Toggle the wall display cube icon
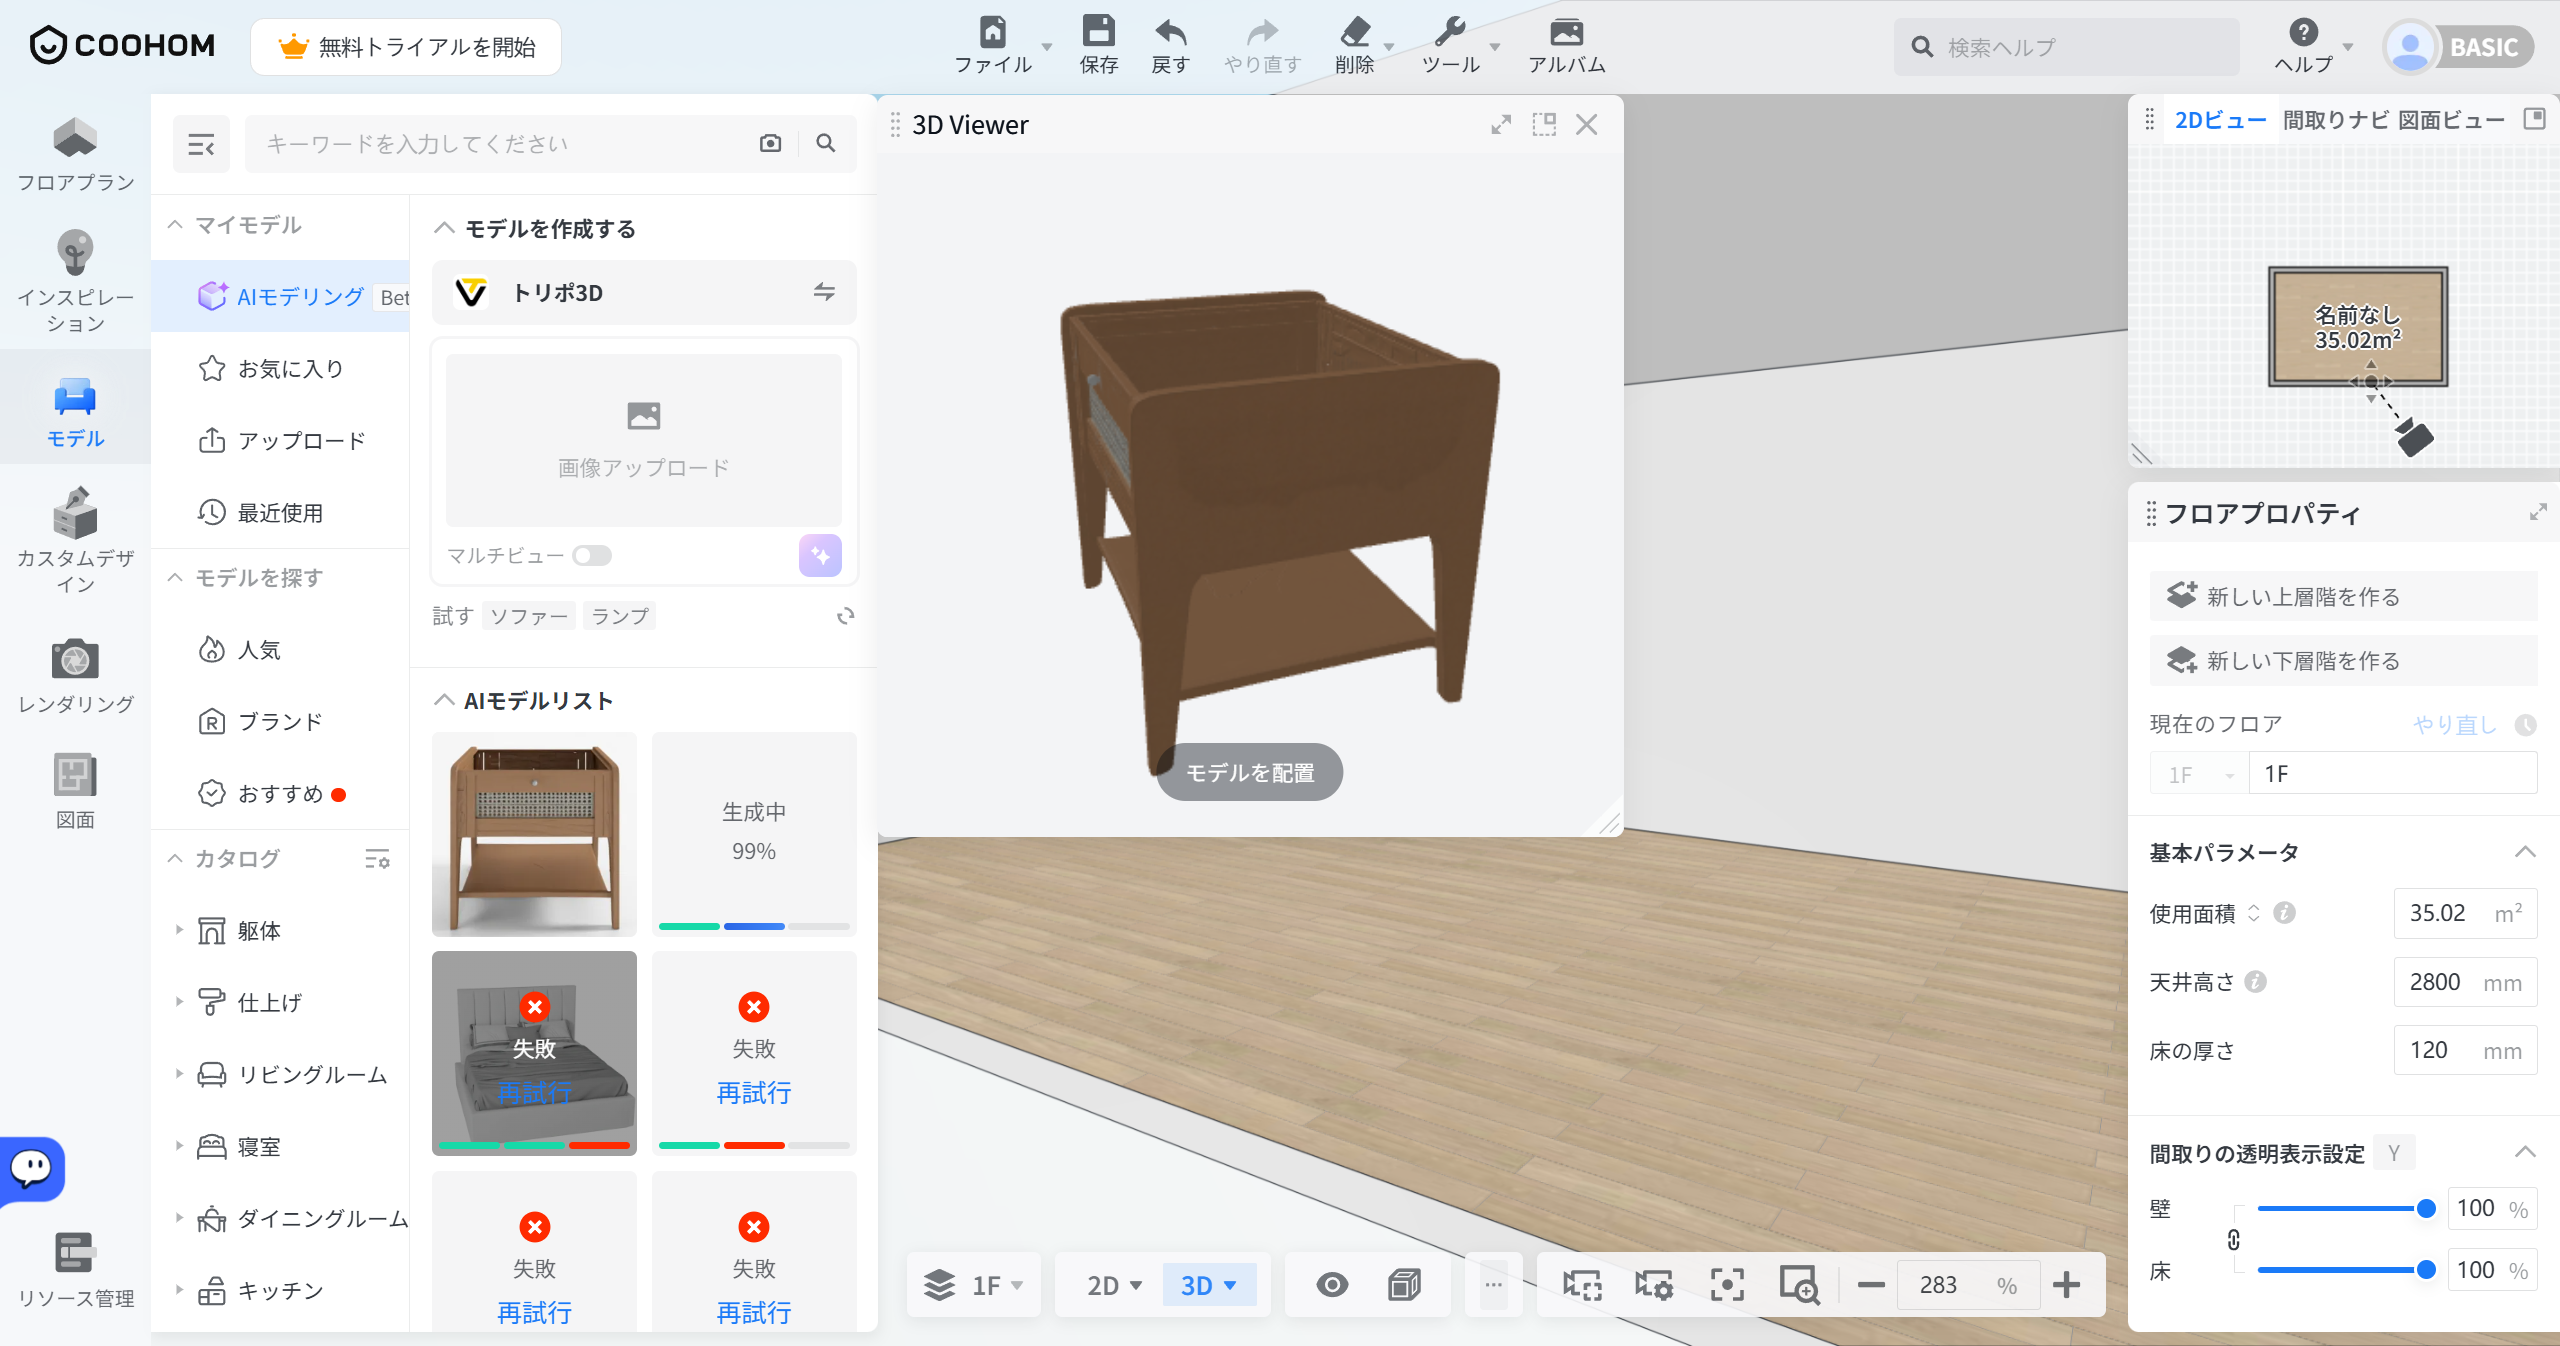 click(x=1405, y=1285)
